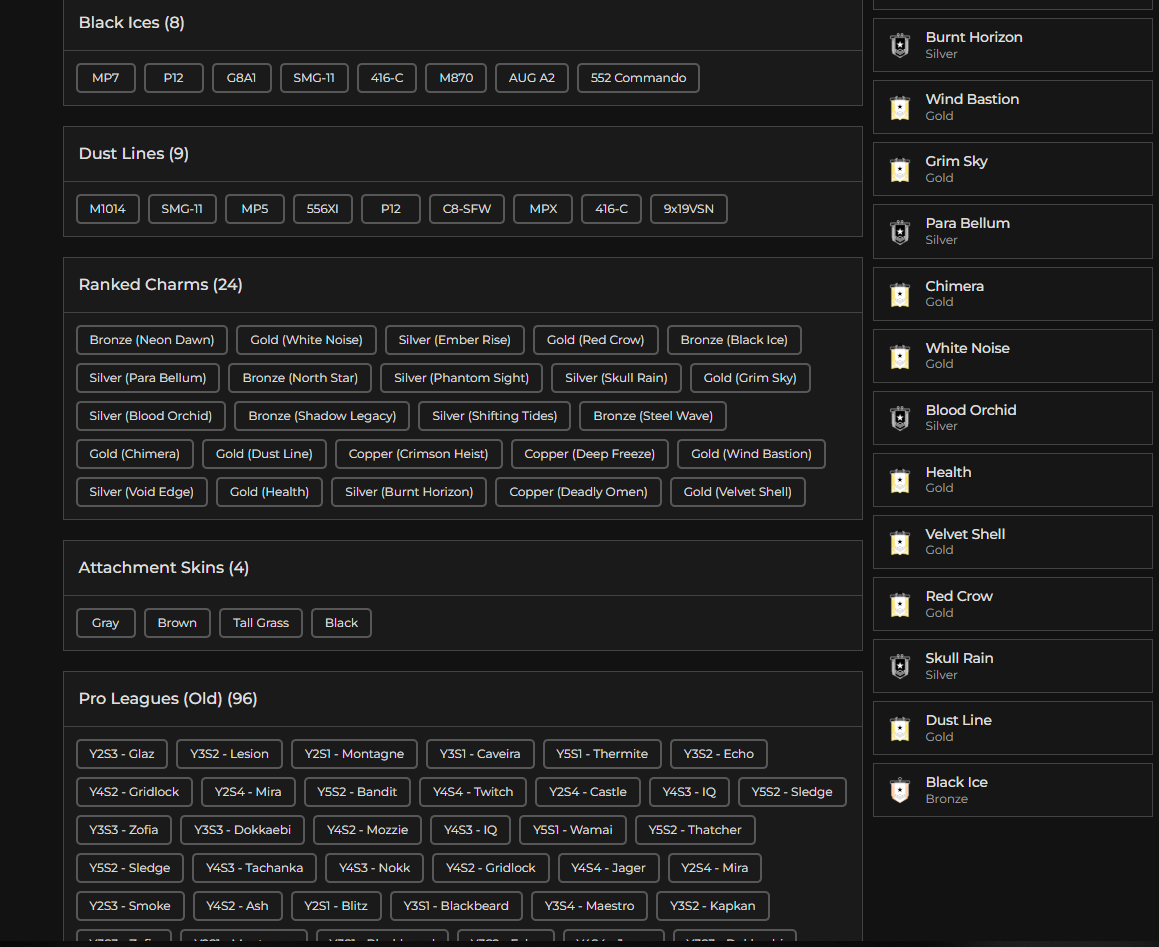
Task: Select the G8A1 Black Ice tag
Action: click(242, 78)
